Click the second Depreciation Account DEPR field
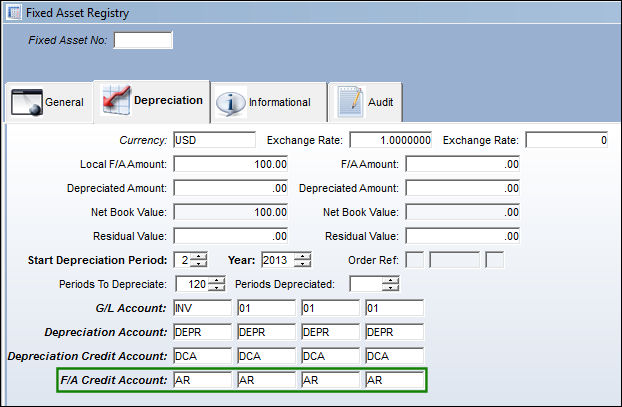This screenshot has height=407, width=622. pyautogui.click(x=267, y=332)
